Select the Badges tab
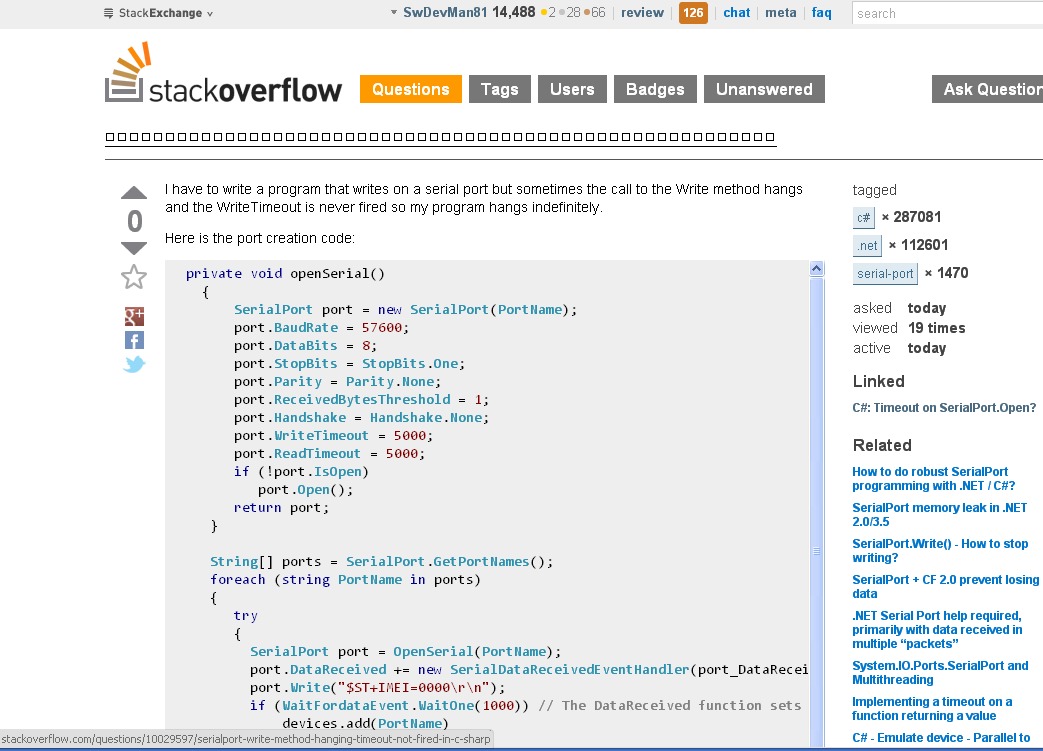 655,89
